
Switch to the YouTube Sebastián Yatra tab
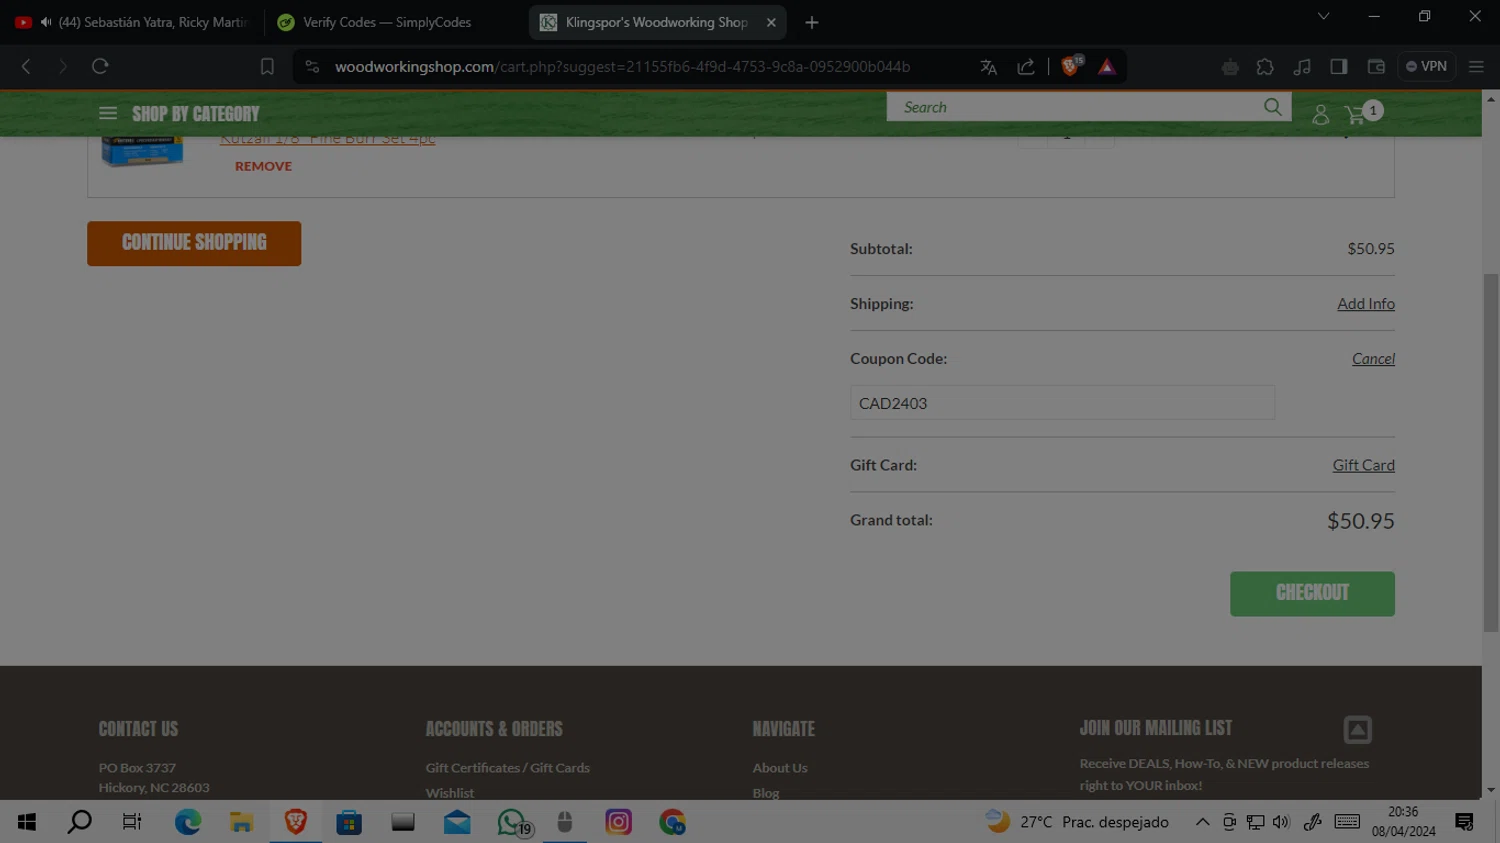[x=133, y=22]
